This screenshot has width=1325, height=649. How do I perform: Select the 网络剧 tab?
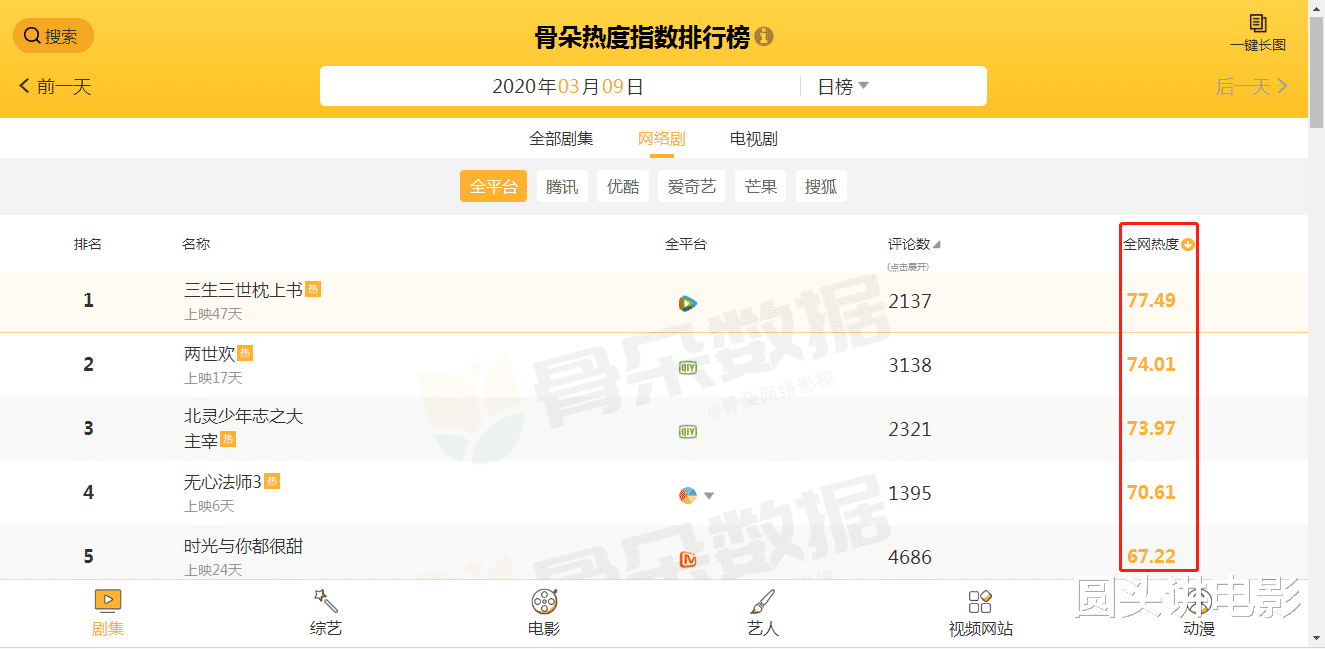tap(662, 139)
